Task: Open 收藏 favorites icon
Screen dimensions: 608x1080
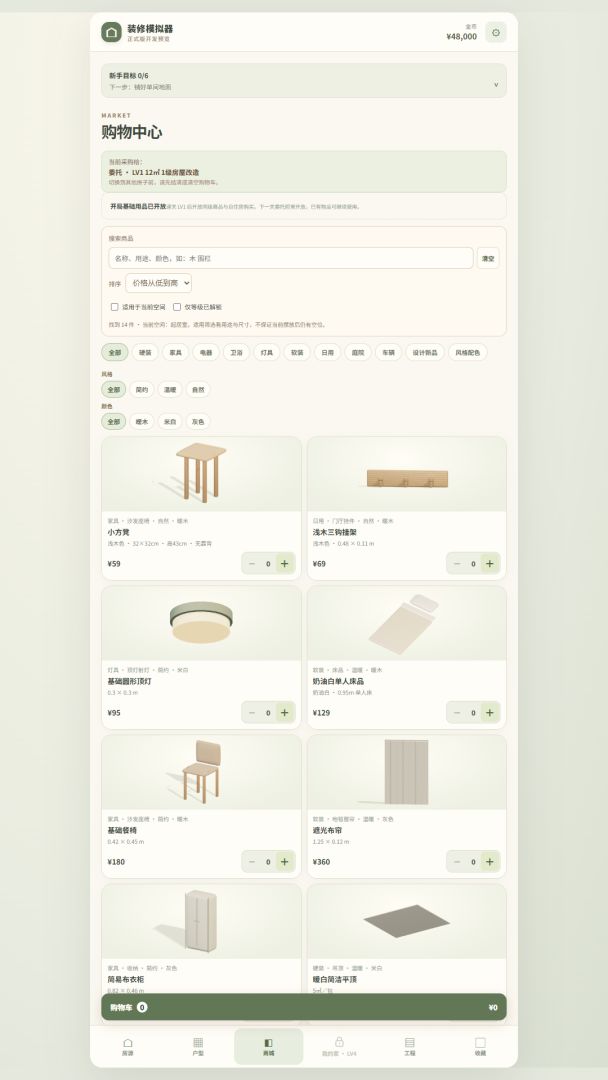Action: 480,1043
